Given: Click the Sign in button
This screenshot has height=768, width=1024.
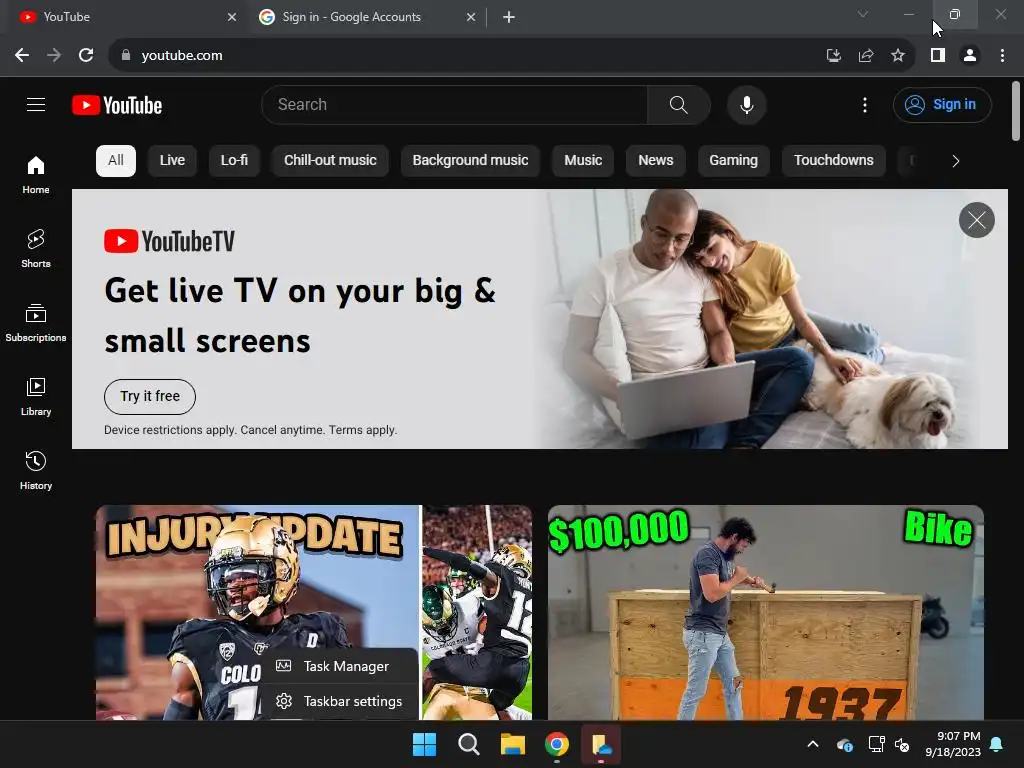Looking at the screenshot, I should [x=942, y=104].
